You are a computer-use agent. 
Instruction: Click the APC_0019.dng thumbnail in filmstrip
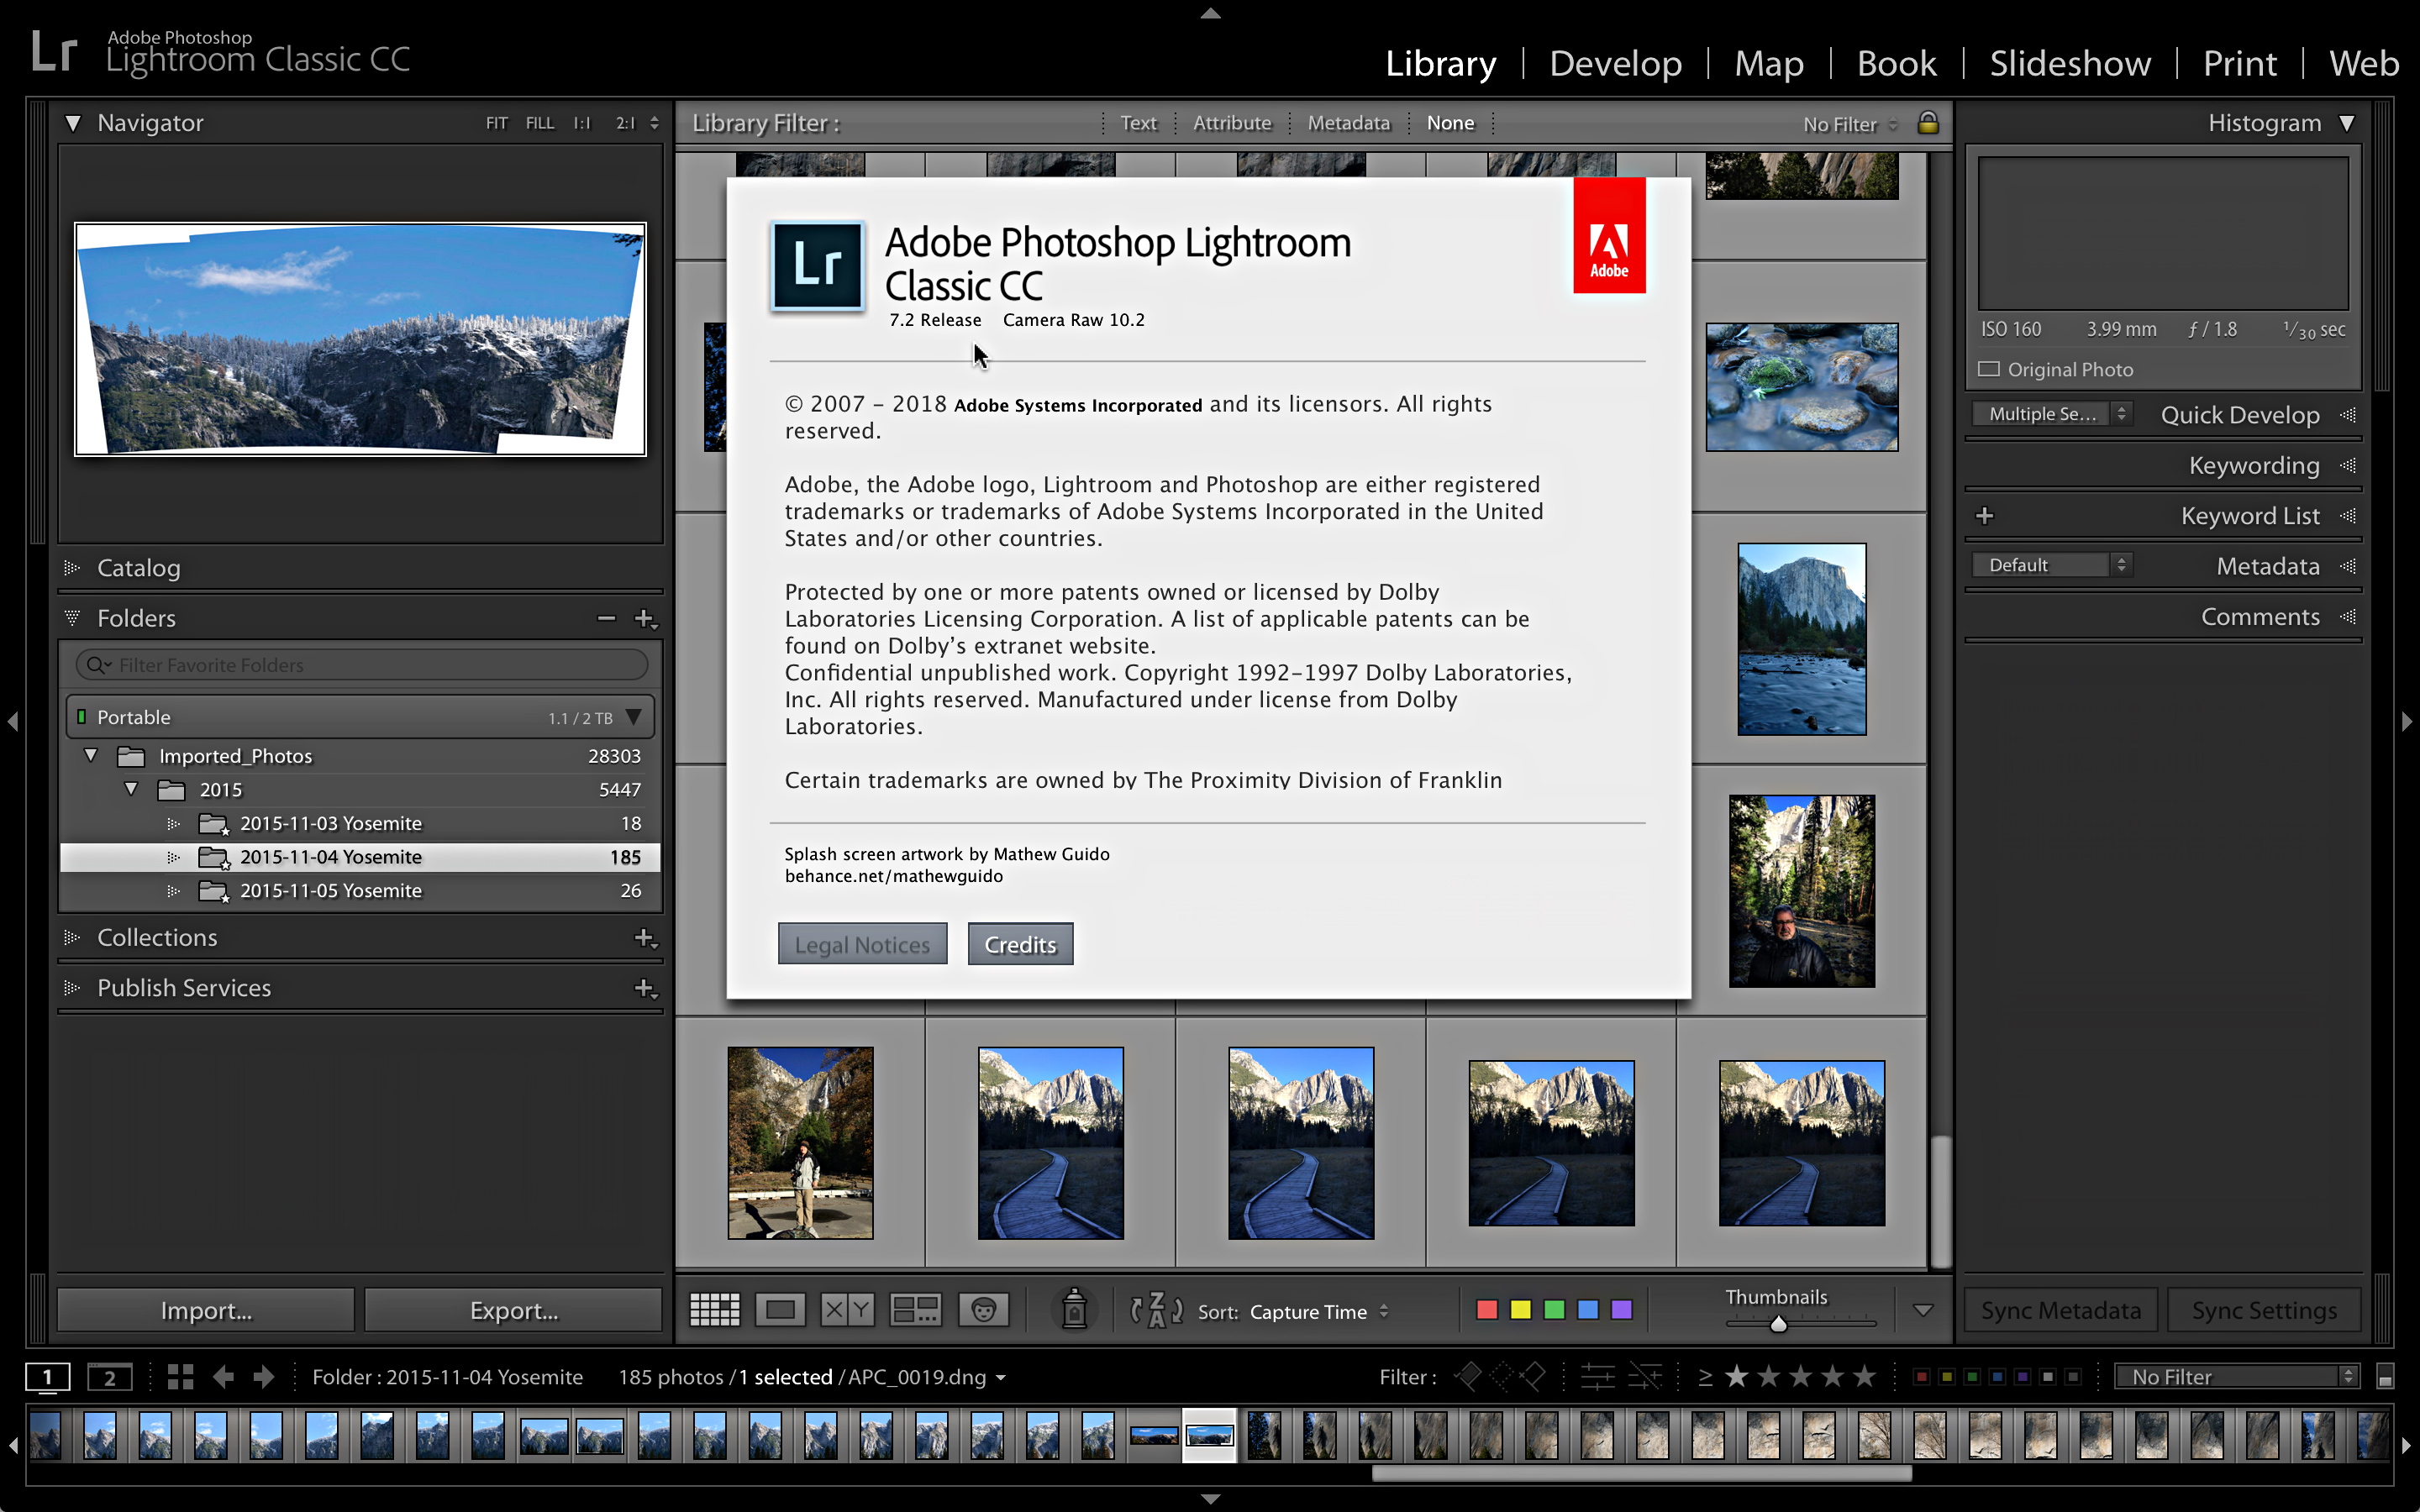pyautogui.click(x=1209, y=1436)
